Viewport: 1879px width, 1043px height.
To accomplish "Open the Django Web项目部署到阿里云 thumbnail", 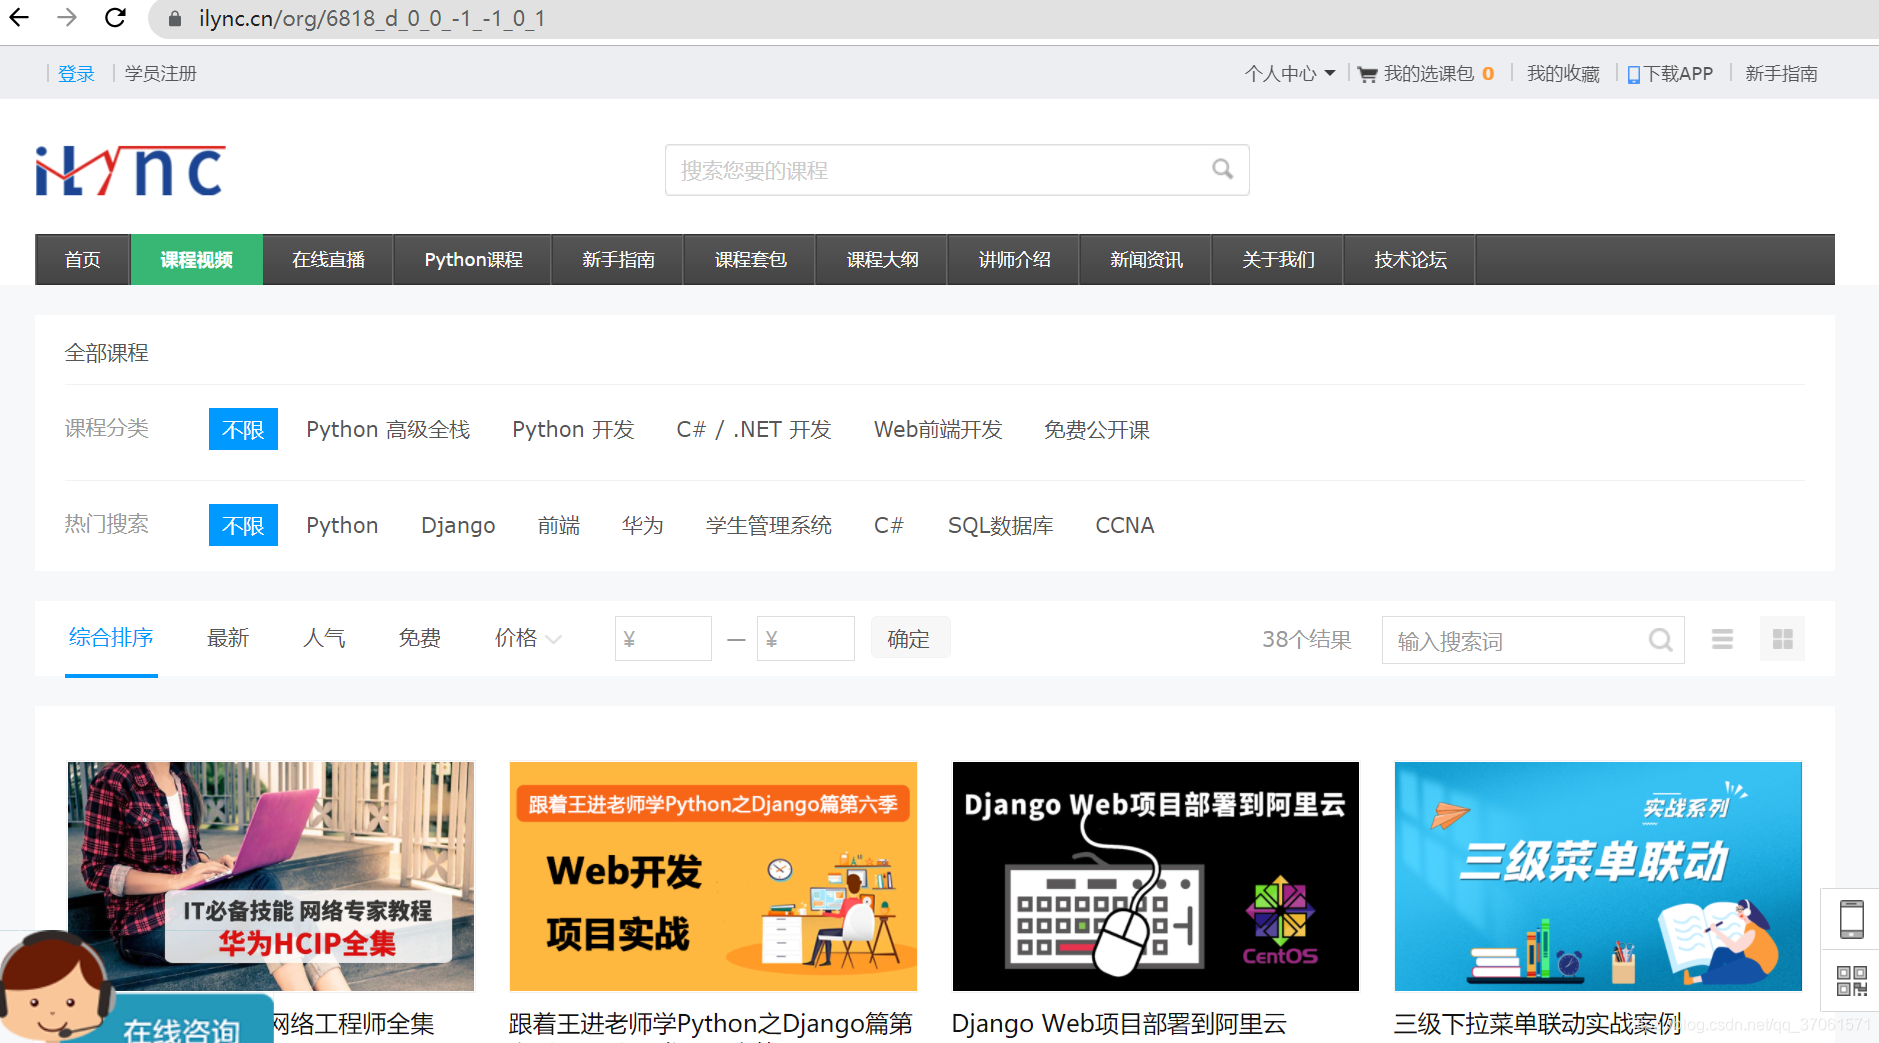I will pyautogui.click(x=1156, y=876).
